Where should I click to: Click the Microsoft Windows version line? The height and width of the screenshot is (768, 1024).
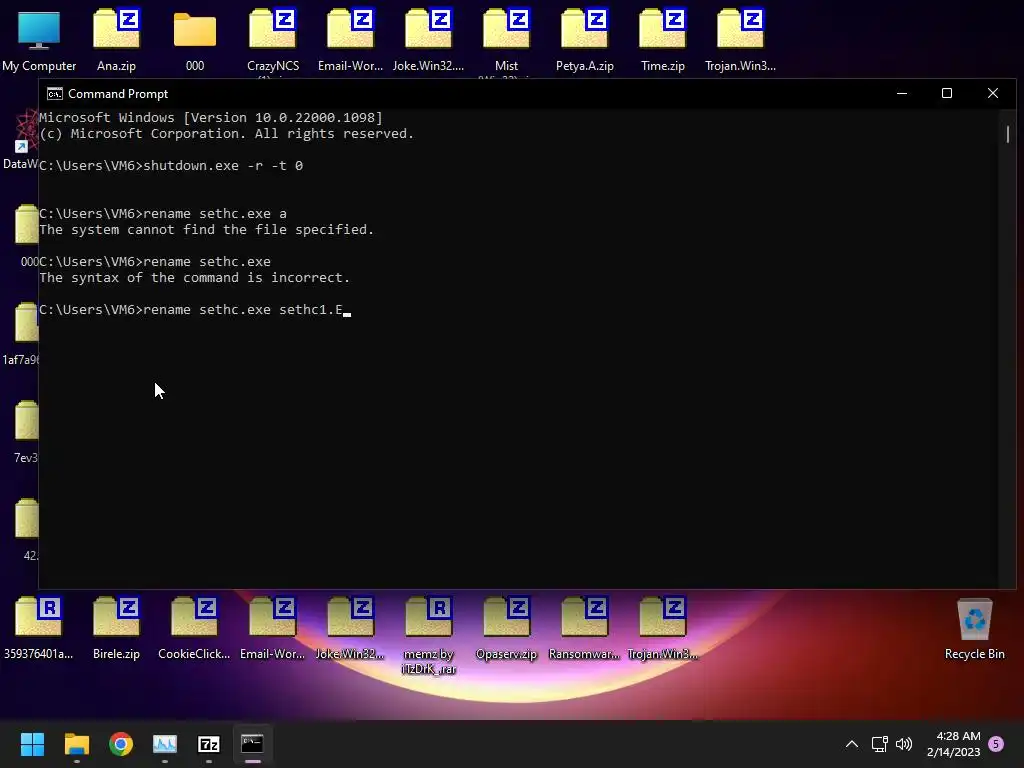211,118
